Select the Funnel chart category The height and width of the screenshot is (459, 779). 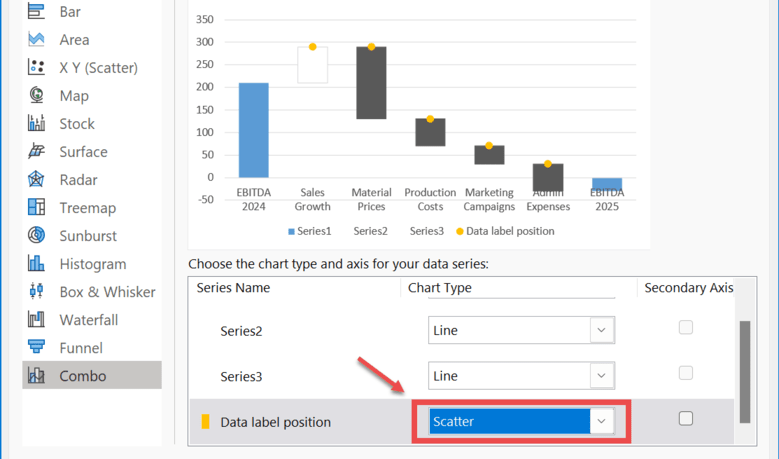click(82, 348)
